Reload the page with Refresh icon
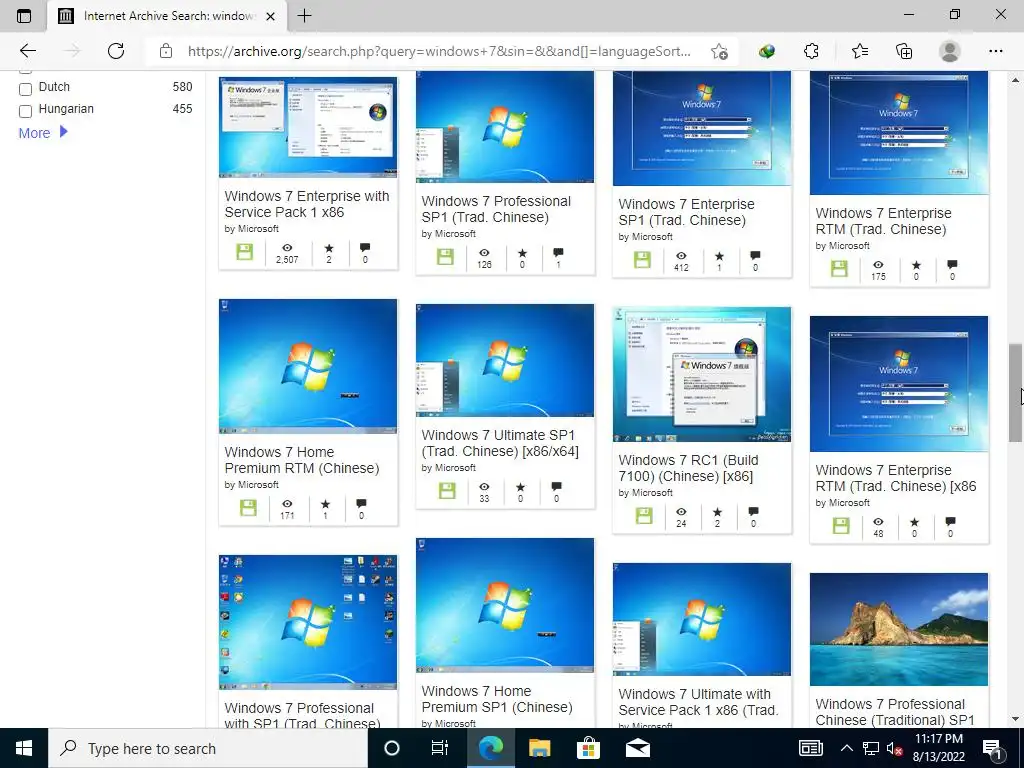 [116, 51]
